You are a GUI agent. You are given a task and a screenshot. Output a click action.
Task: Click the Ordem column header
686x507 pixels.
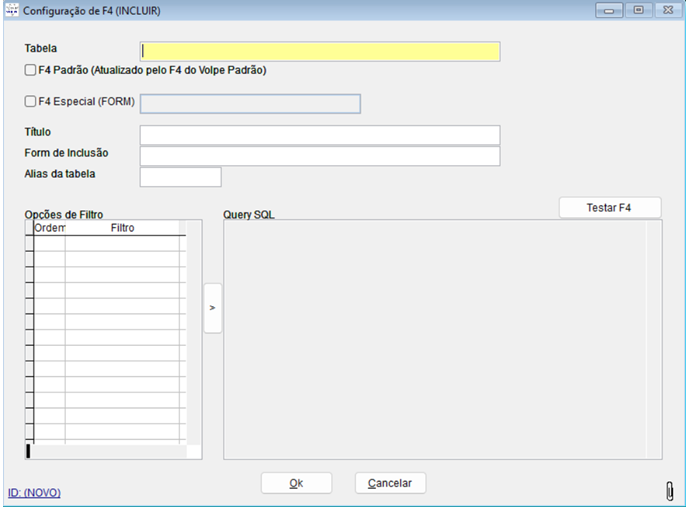(x=49, y=228)
